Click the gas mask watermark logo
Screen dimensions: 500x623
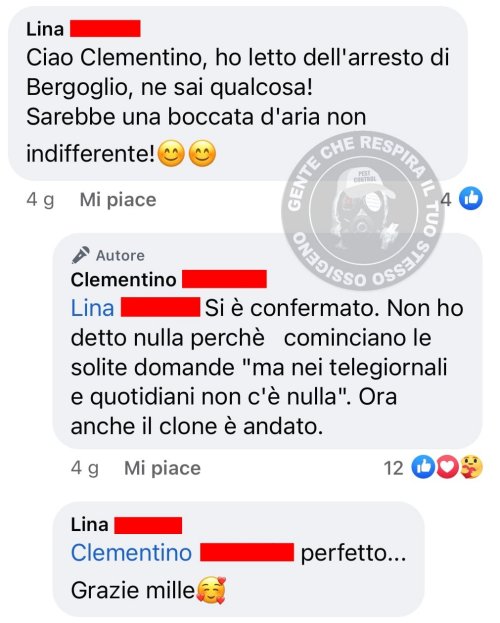pyautogui.click(x=362, y=209)
